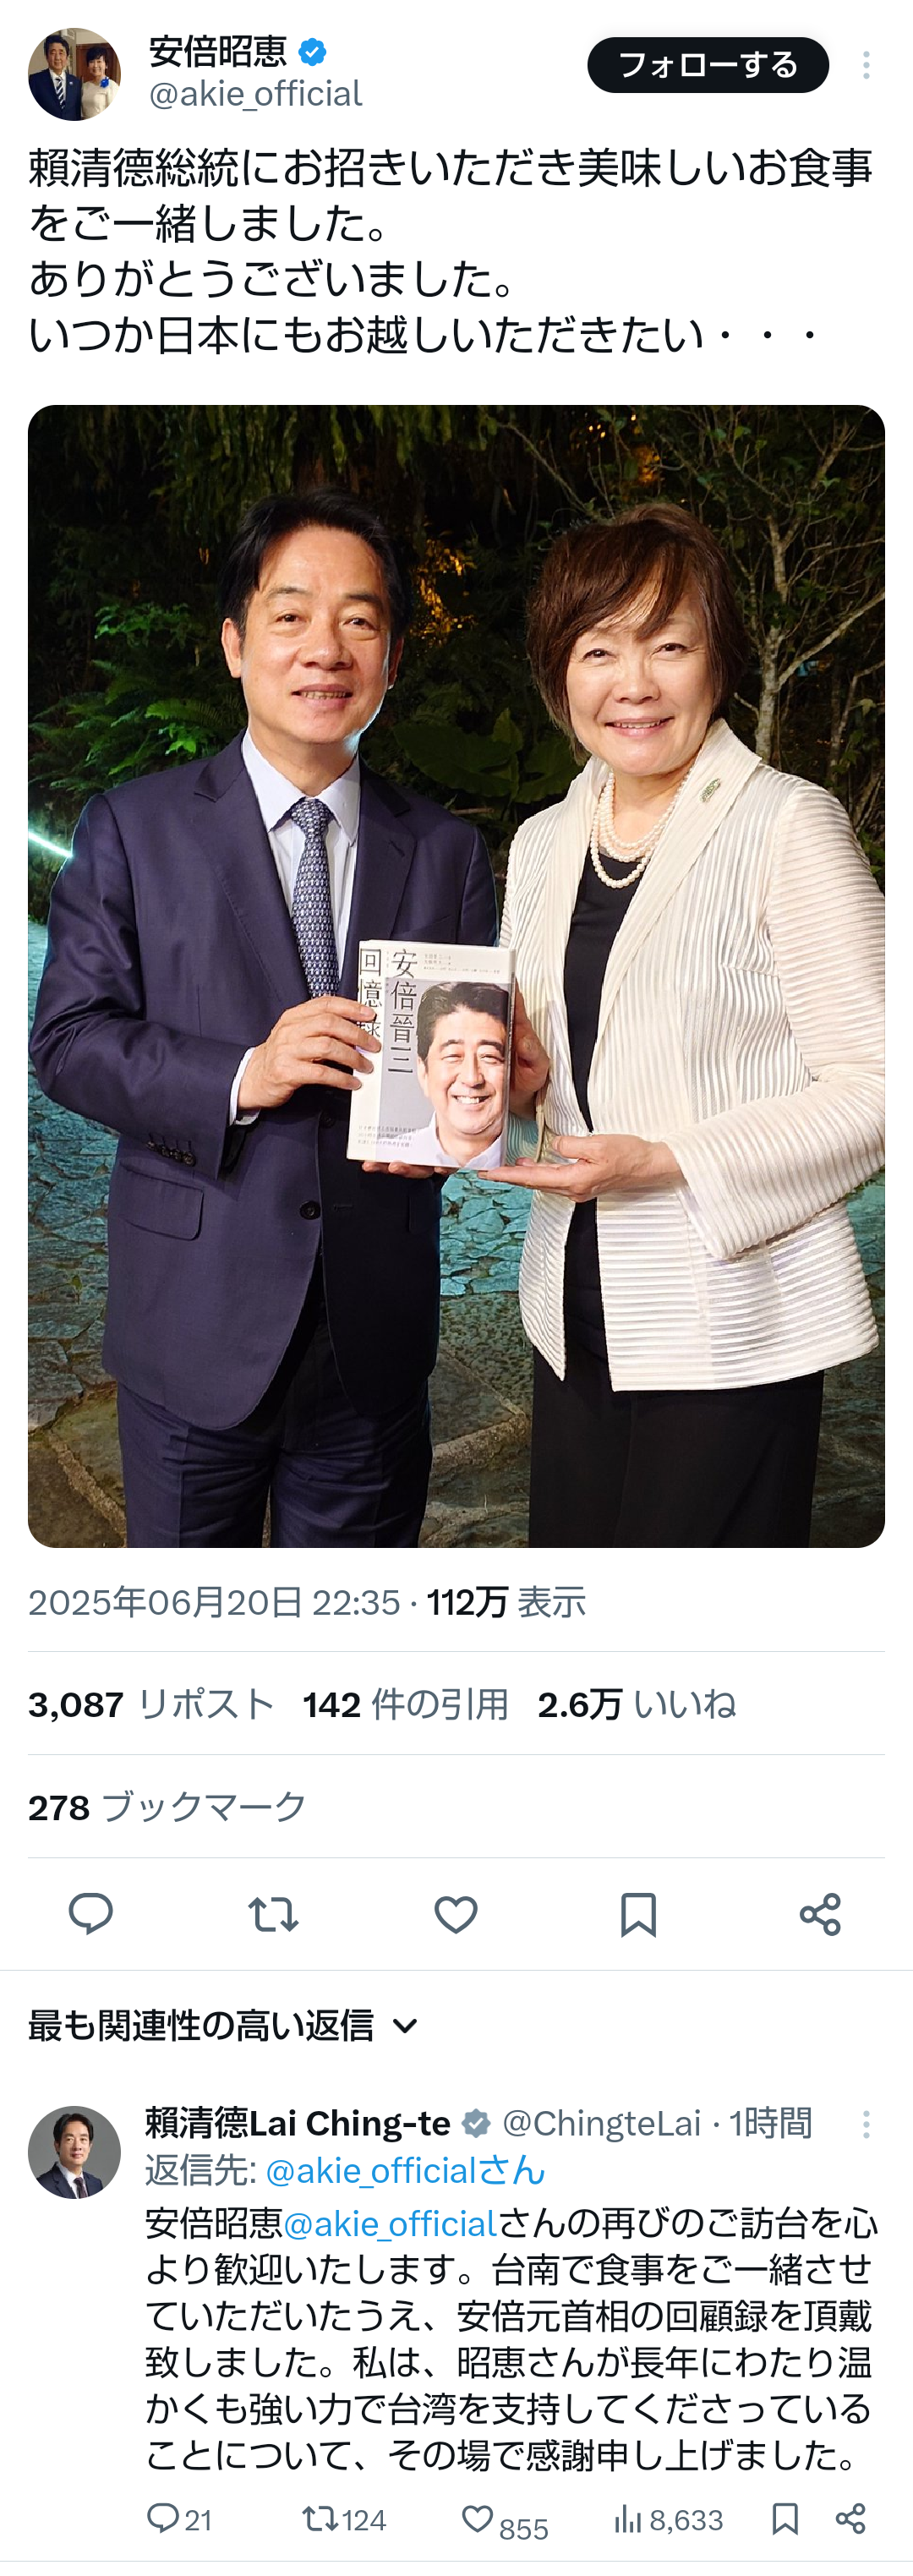
Task: View analytics of reply showing 8,633
Action: coord(668,2519)
